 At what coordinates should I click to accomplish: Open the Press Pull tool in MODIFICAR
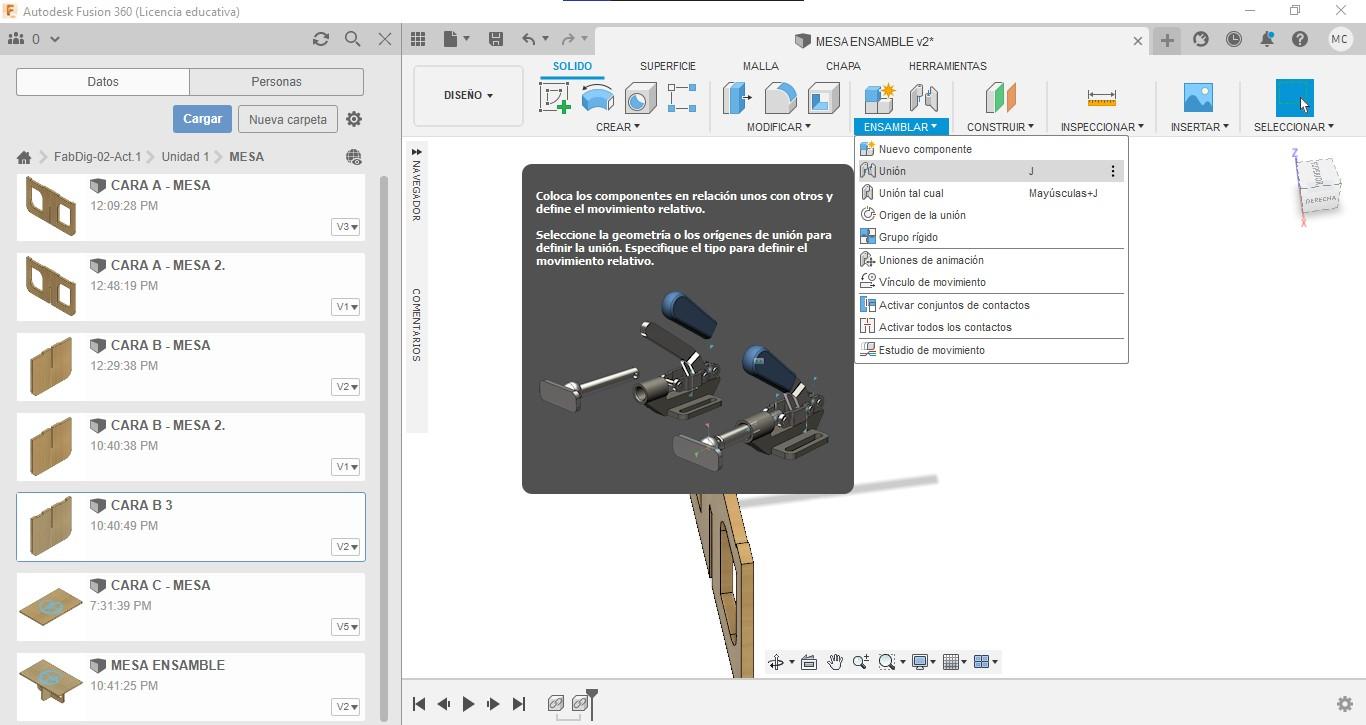tap(737, 98)
